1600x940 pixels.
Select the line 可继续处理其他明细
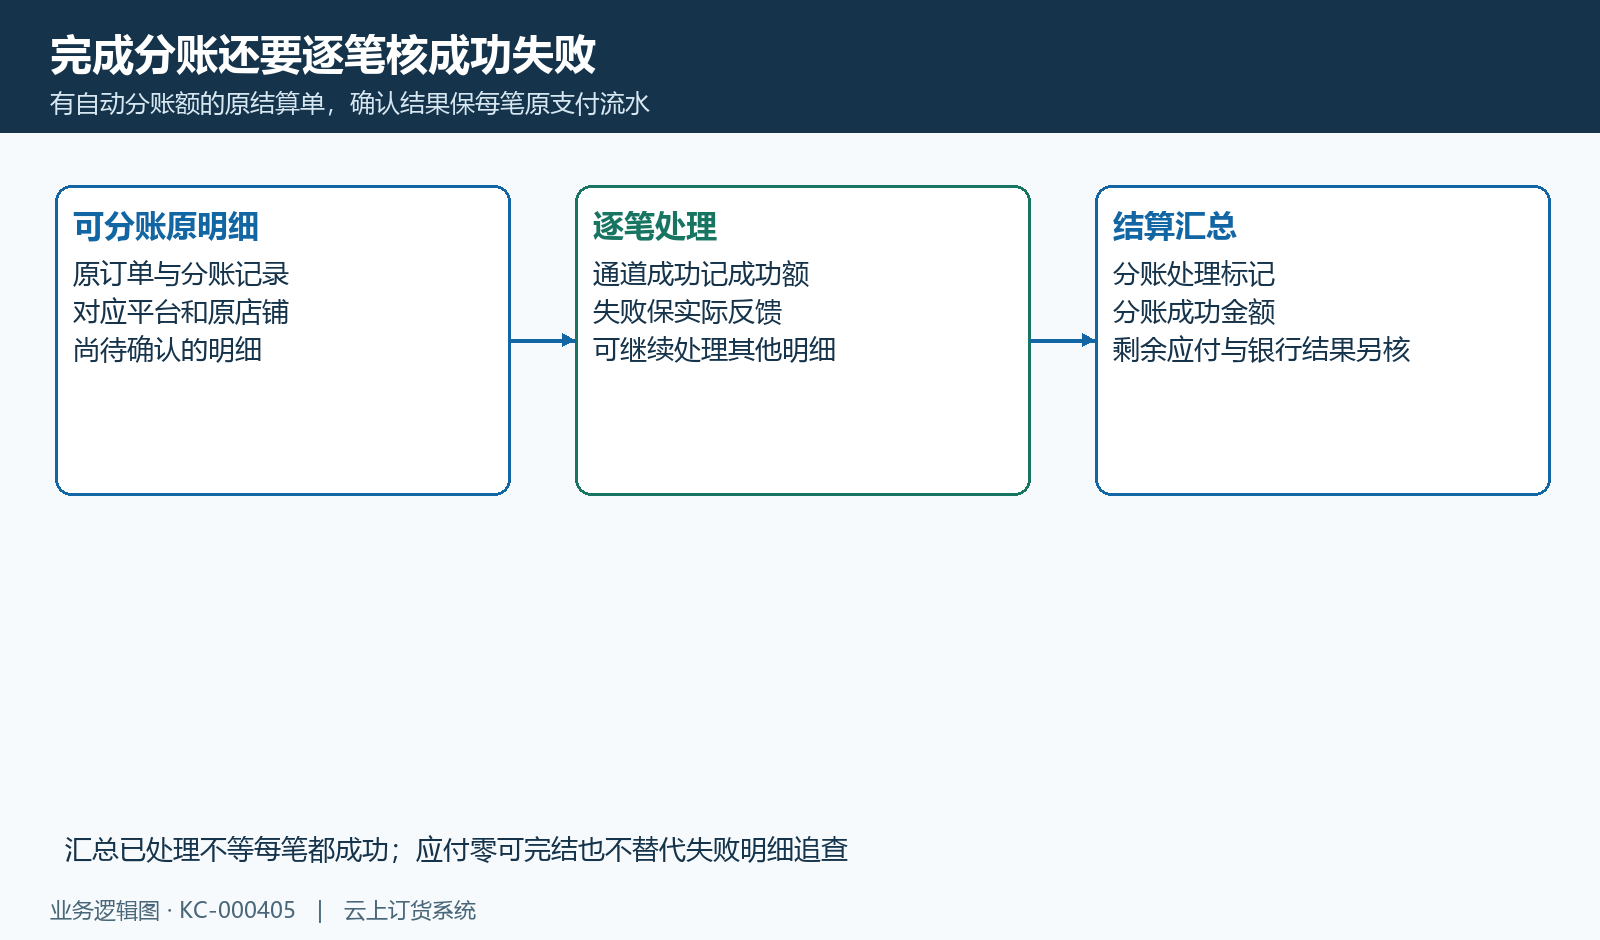tap(714, 350)
